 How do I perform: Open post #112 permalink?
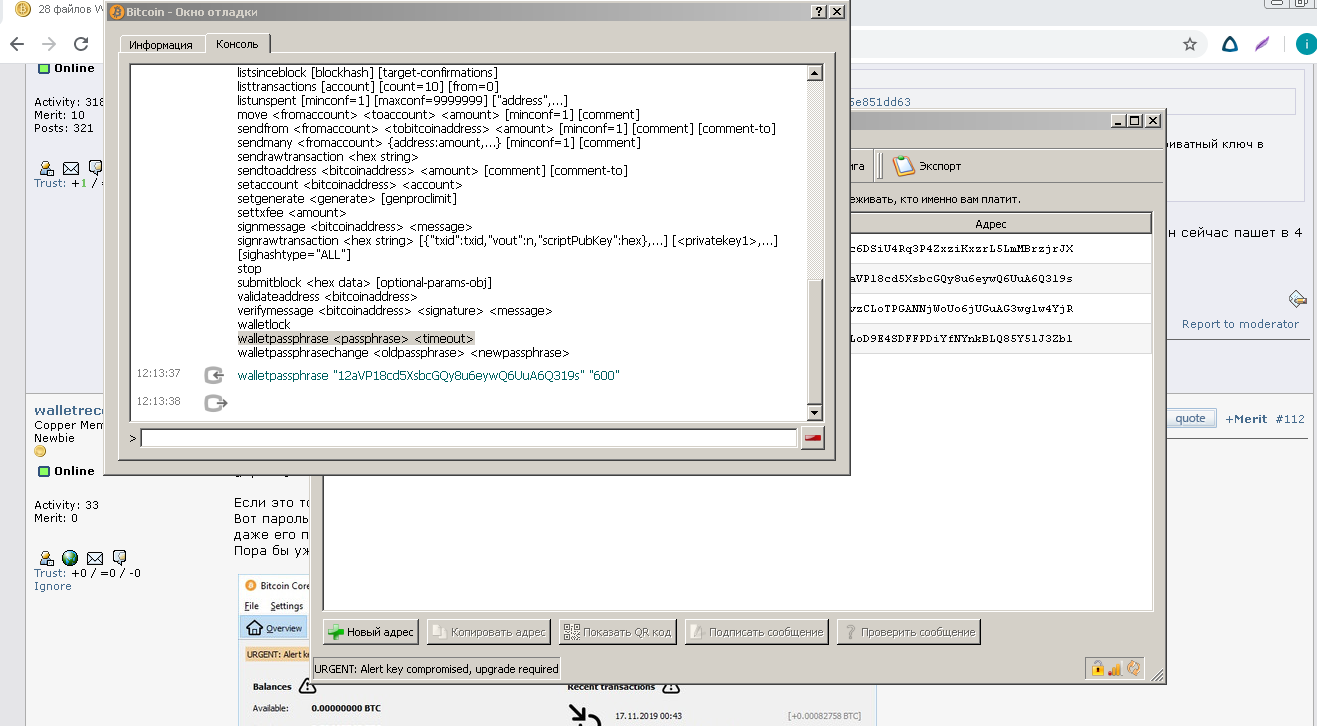pos(1290,419)
